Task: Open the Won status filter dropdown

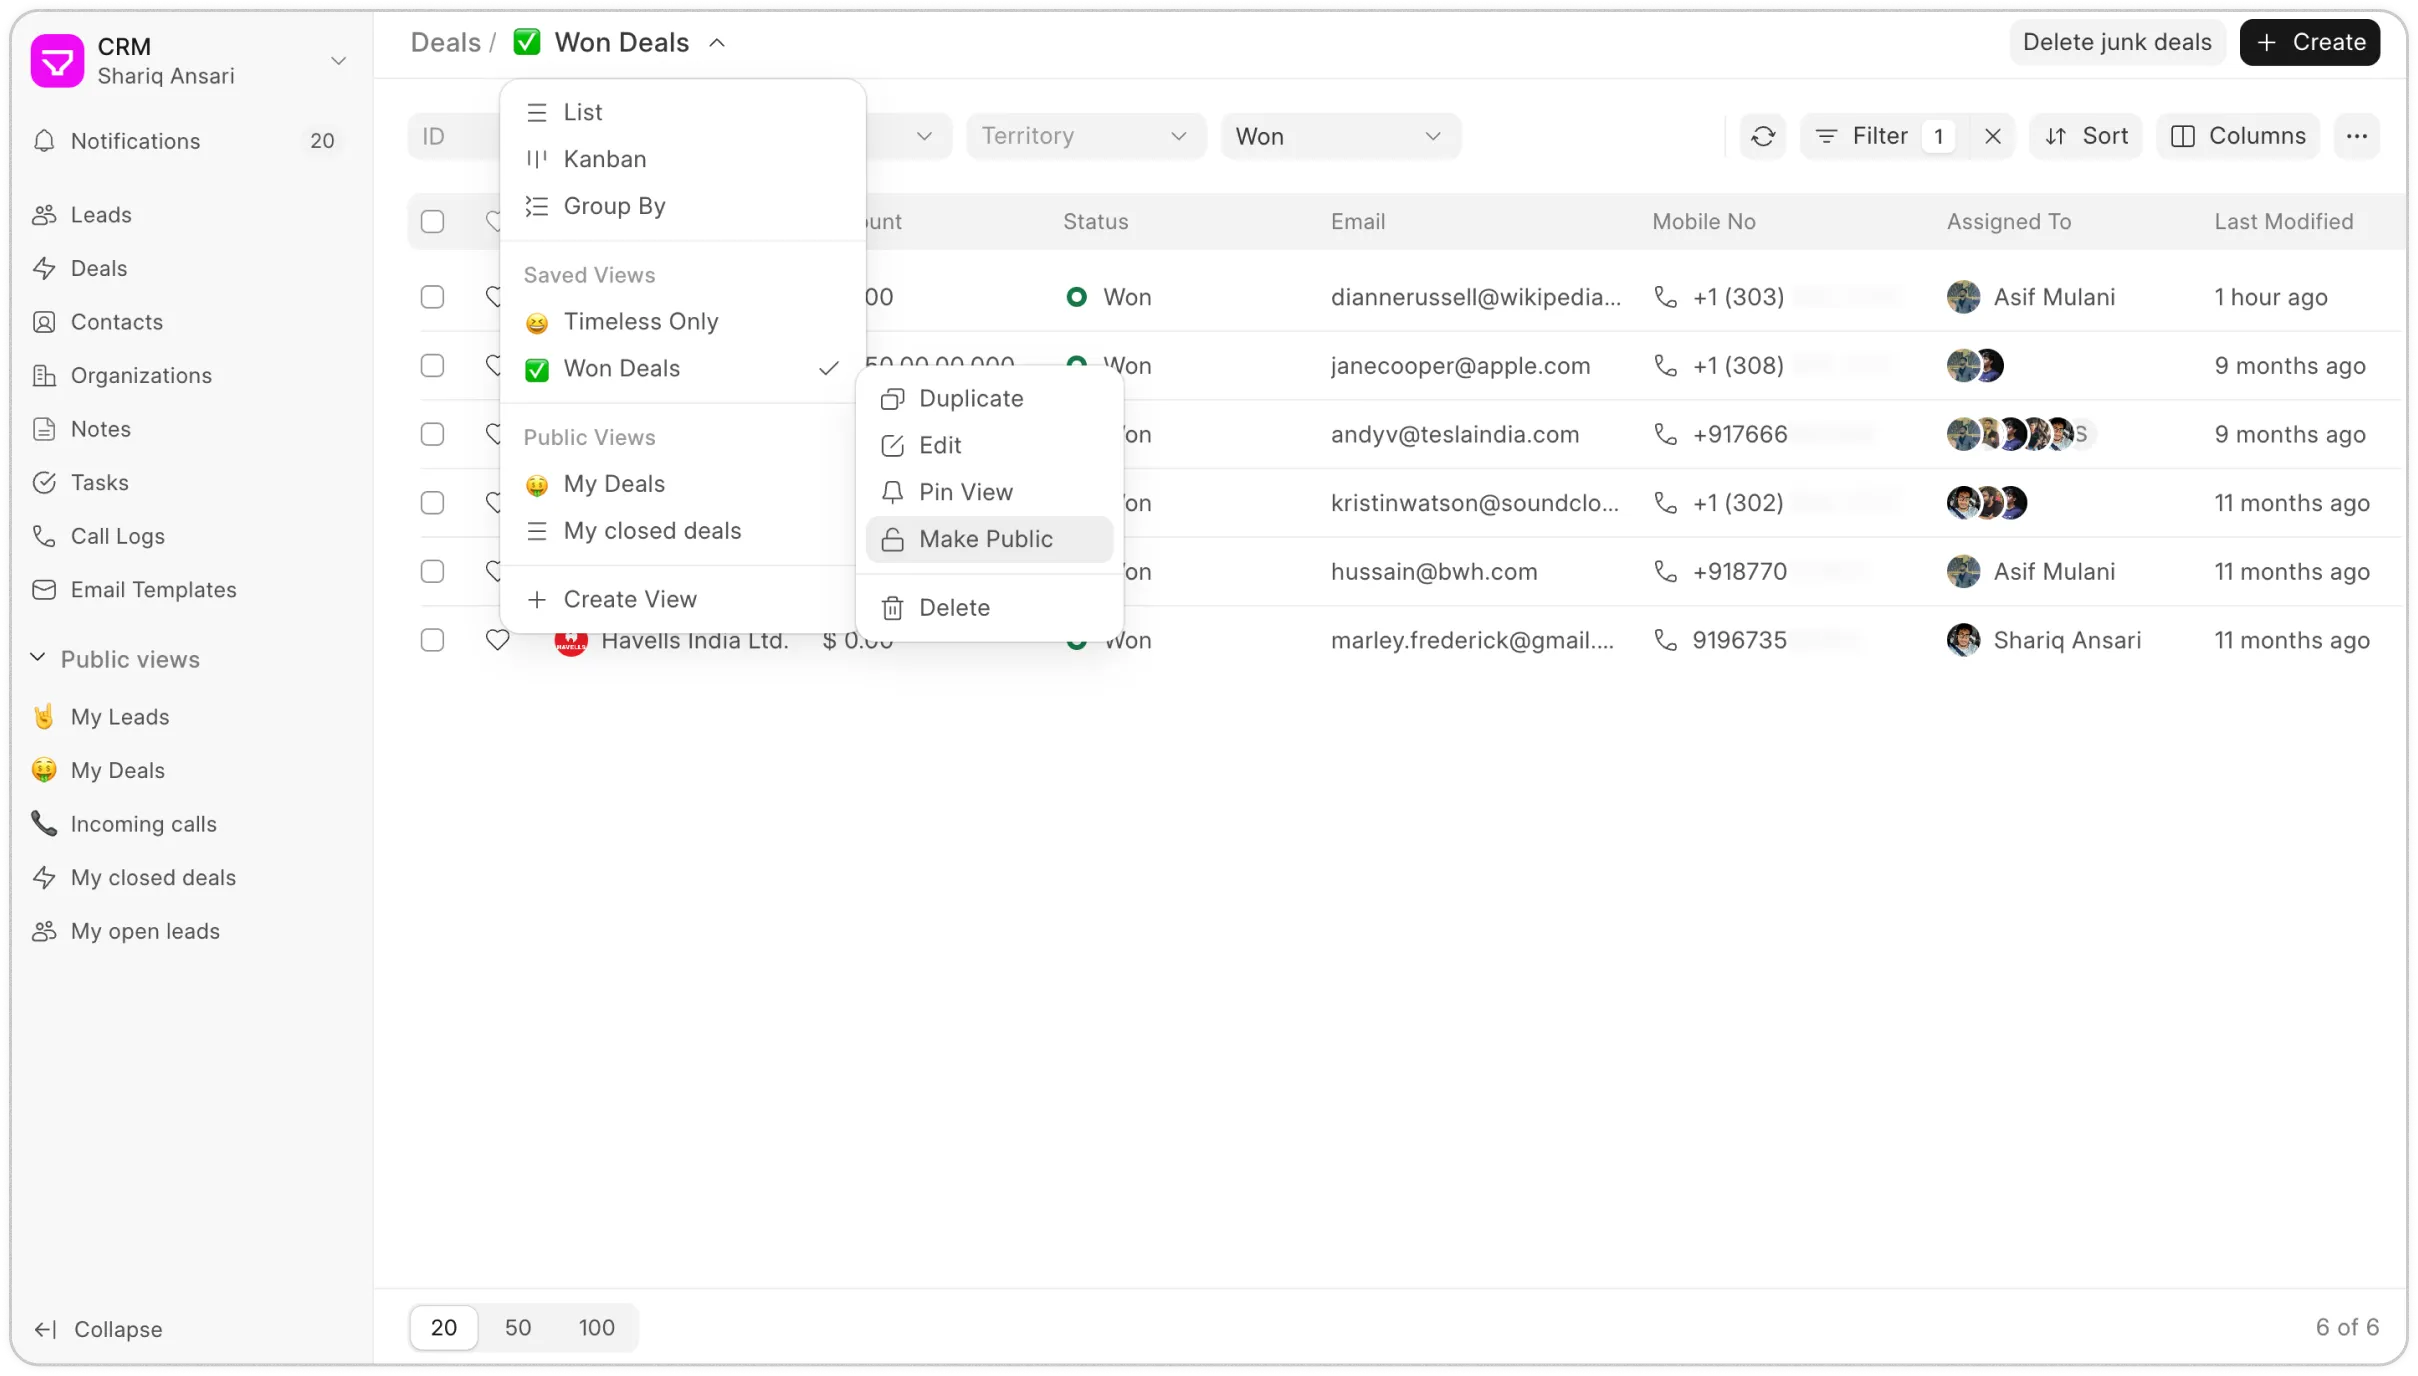Action: (x=1339, y=136)
